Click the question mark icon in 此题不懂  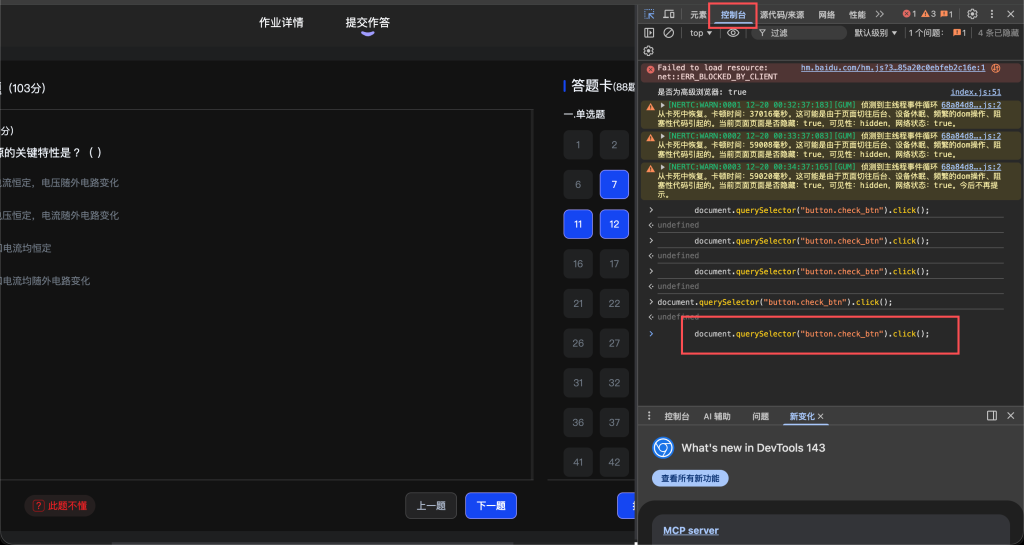pos(39,506)
